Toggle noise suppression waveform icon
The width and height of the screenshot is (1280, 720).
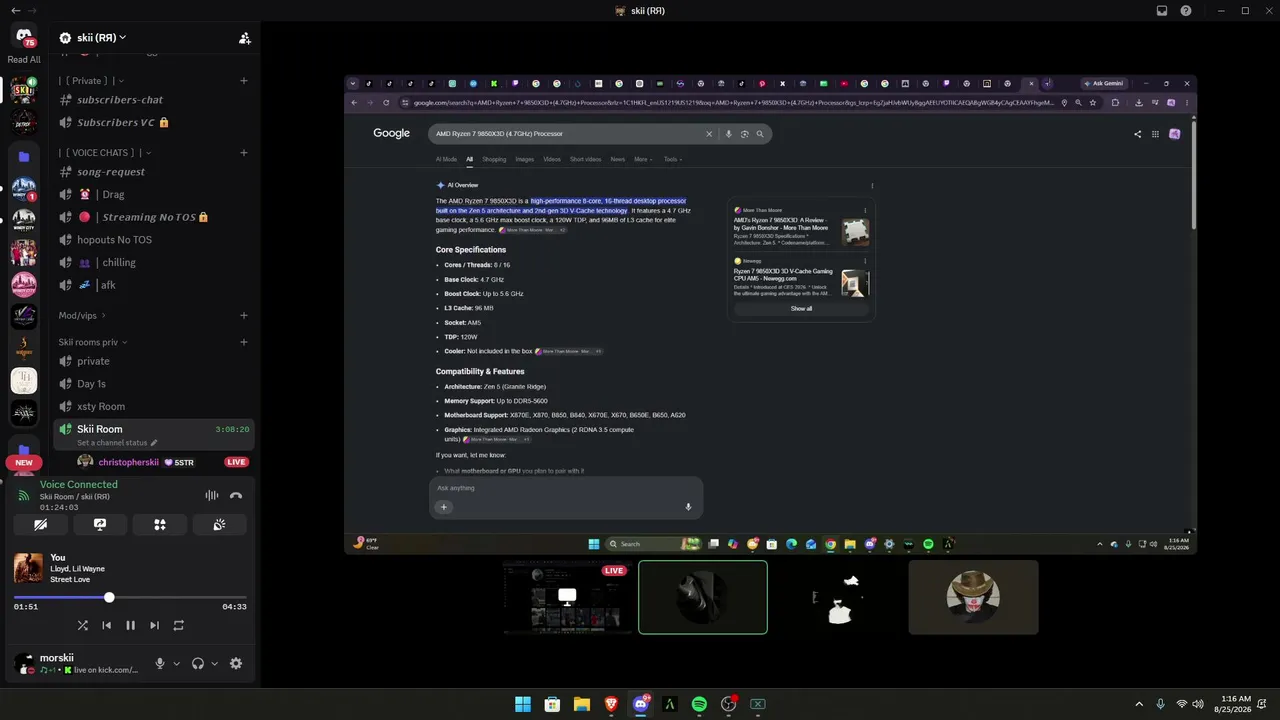[212, 495]
